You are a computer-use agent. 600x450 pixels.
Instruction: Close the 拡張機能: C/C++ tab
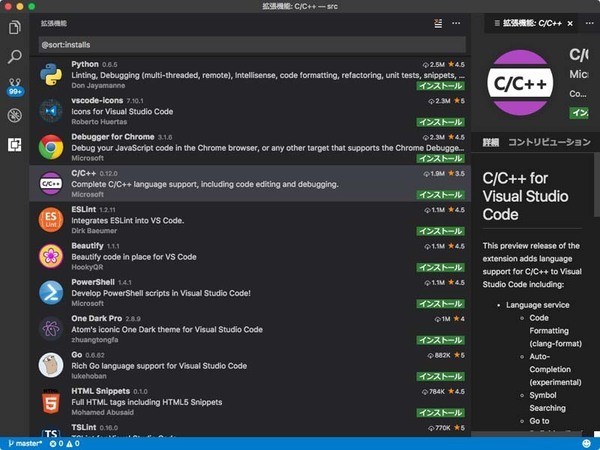point(570,24)
